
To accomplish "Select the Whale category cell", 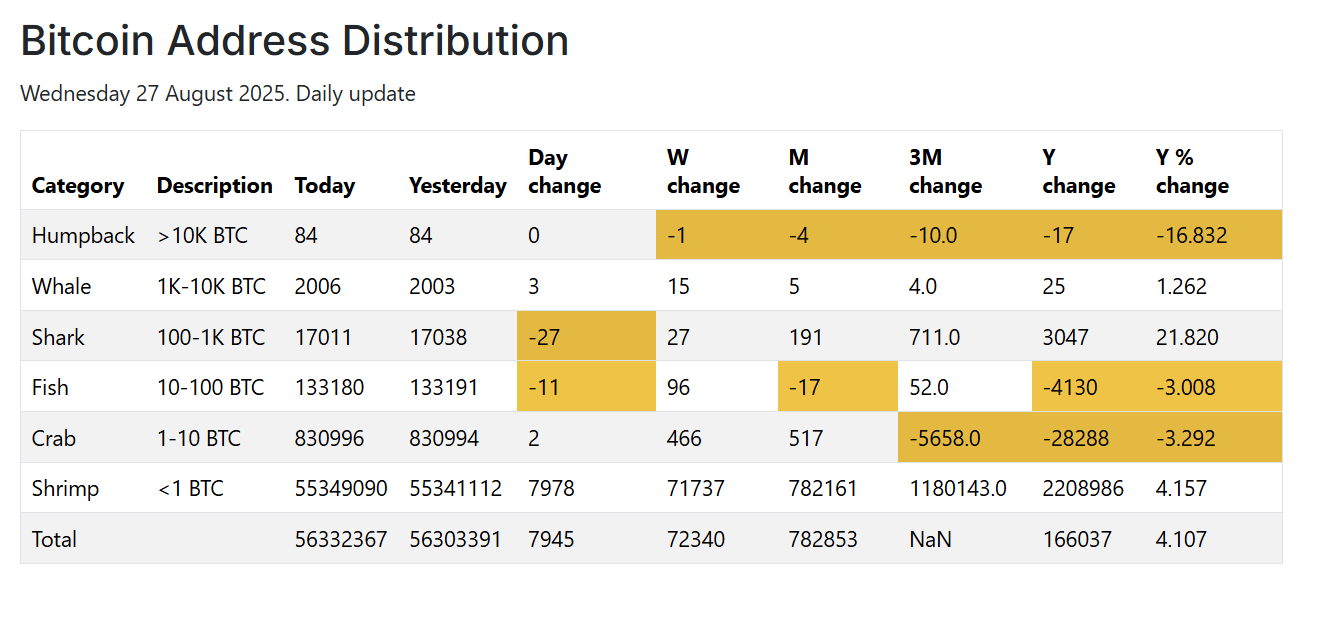I will (61, 287).
